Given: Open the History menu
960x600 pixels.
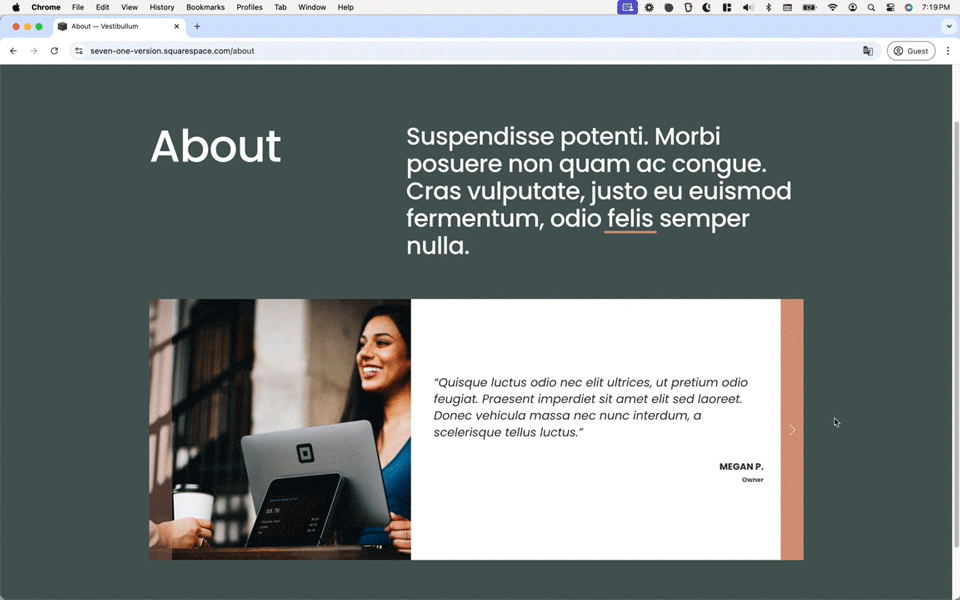Looking at the screenshot, I should (162, 7).
